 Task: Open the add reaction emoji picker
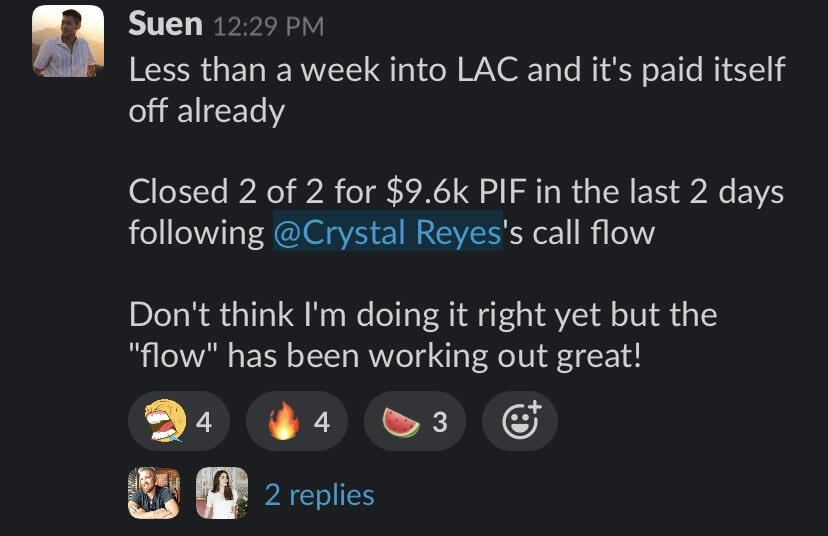[x=520, y=421]
